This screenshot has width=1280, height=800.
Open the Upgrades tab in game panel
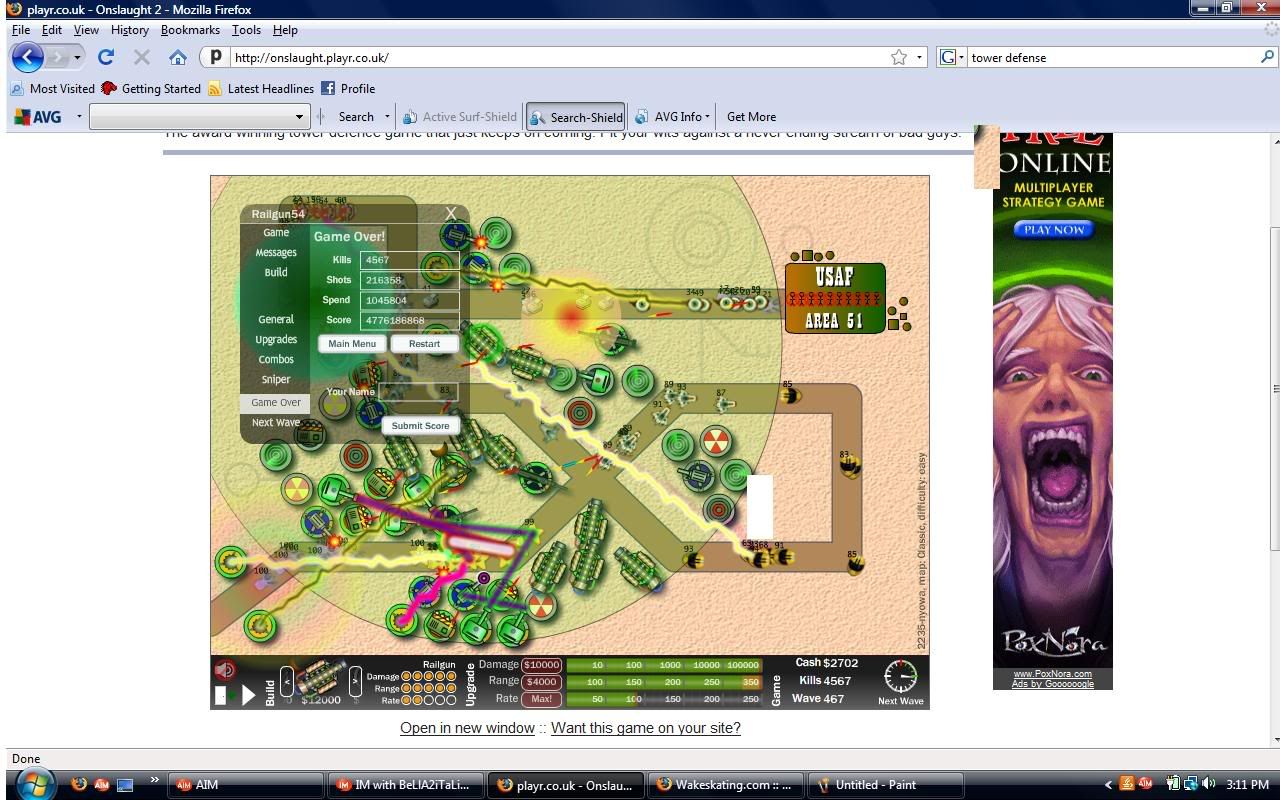point(276,339)
